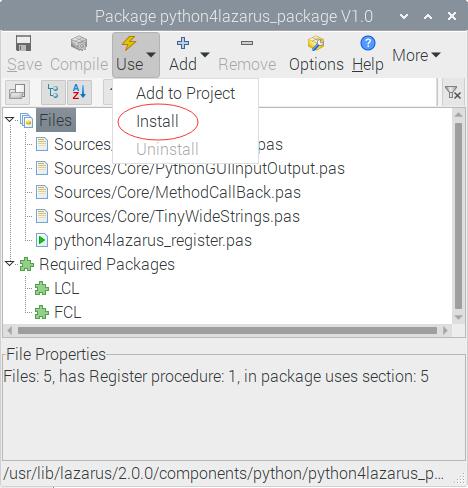The image size is (468, 488).
Task: Open Help with question mark icon
Action: (368, 54)
